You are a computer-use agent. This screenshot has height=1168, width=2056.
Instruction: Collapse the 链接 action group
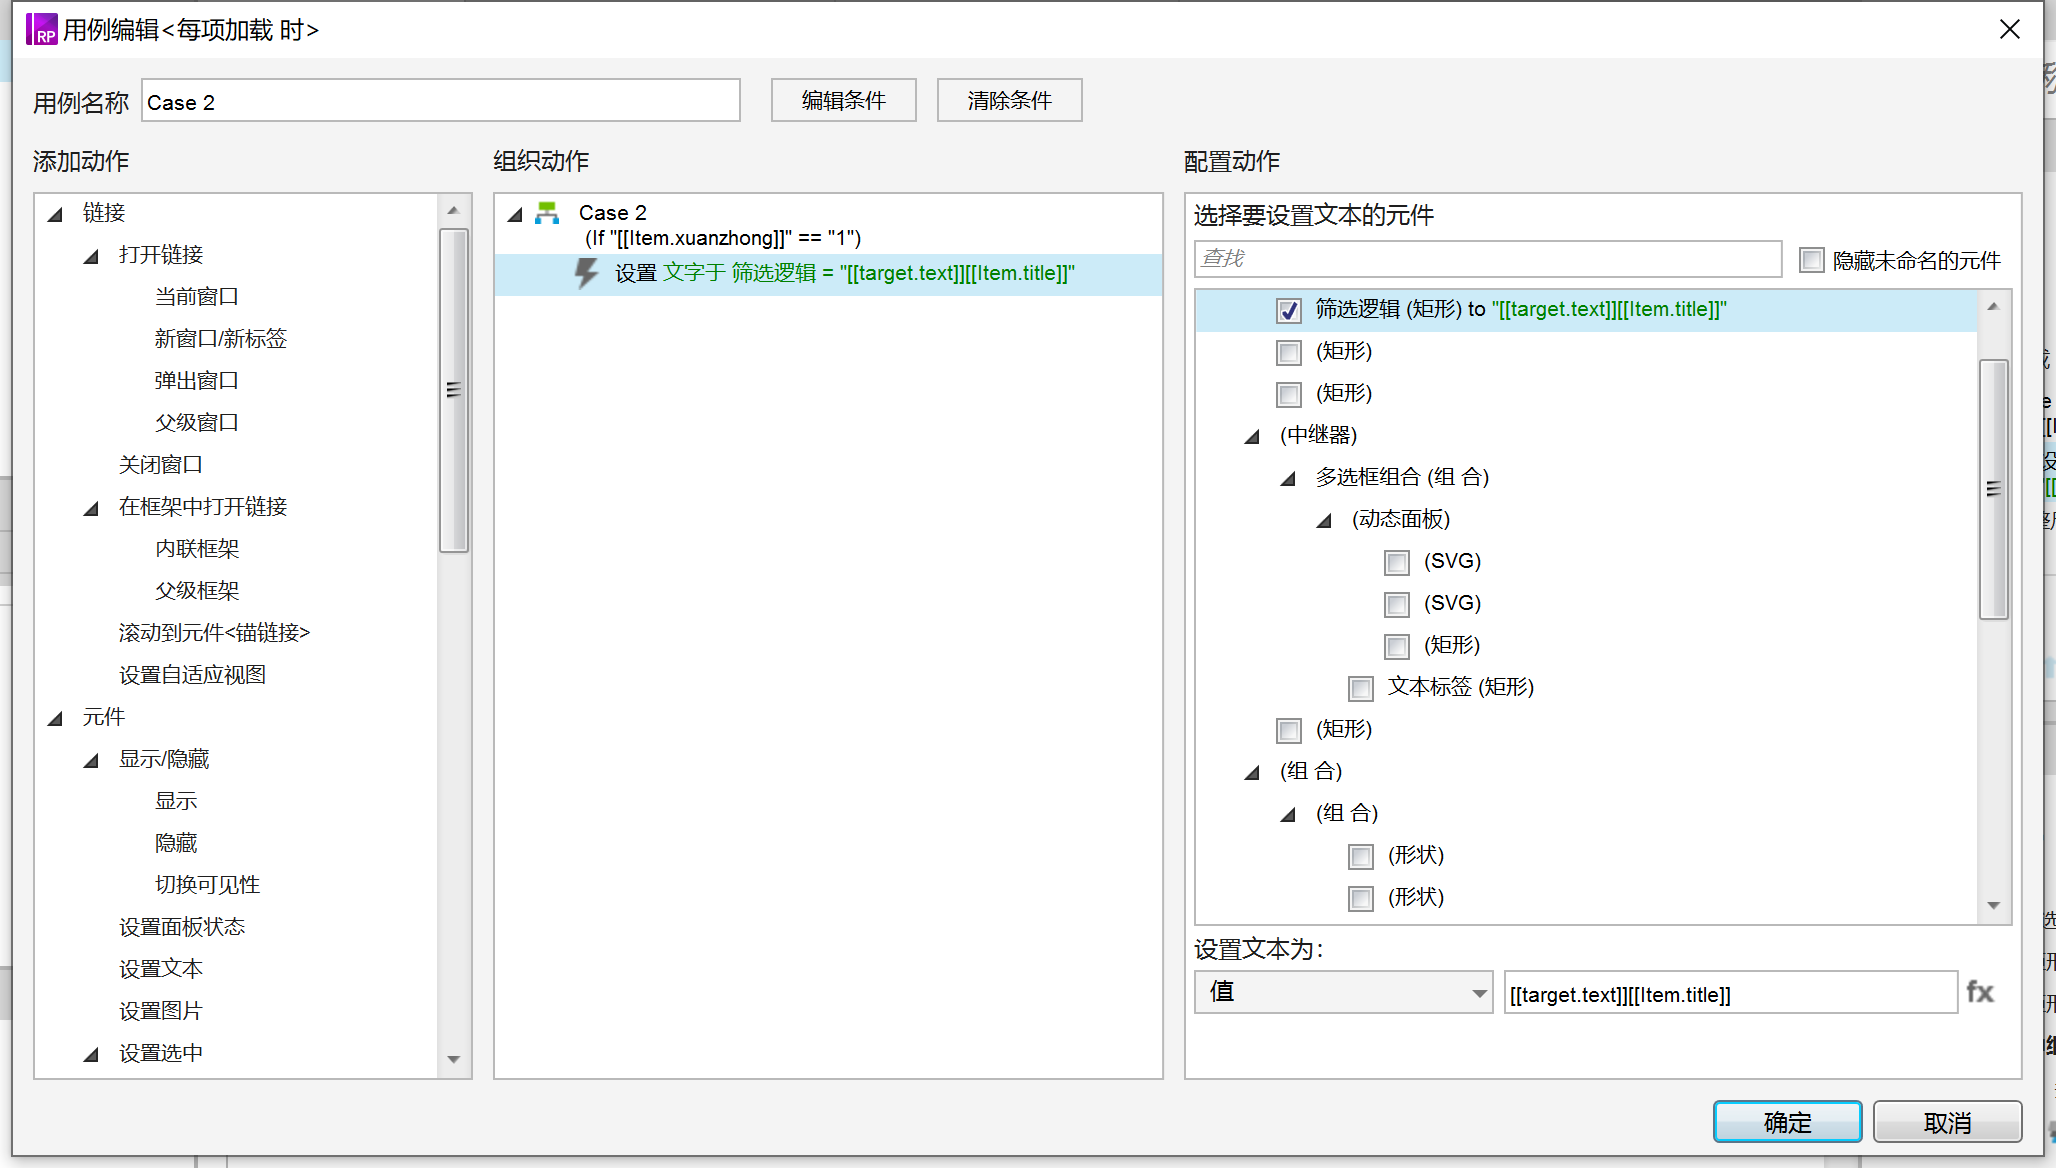(56, 214)
